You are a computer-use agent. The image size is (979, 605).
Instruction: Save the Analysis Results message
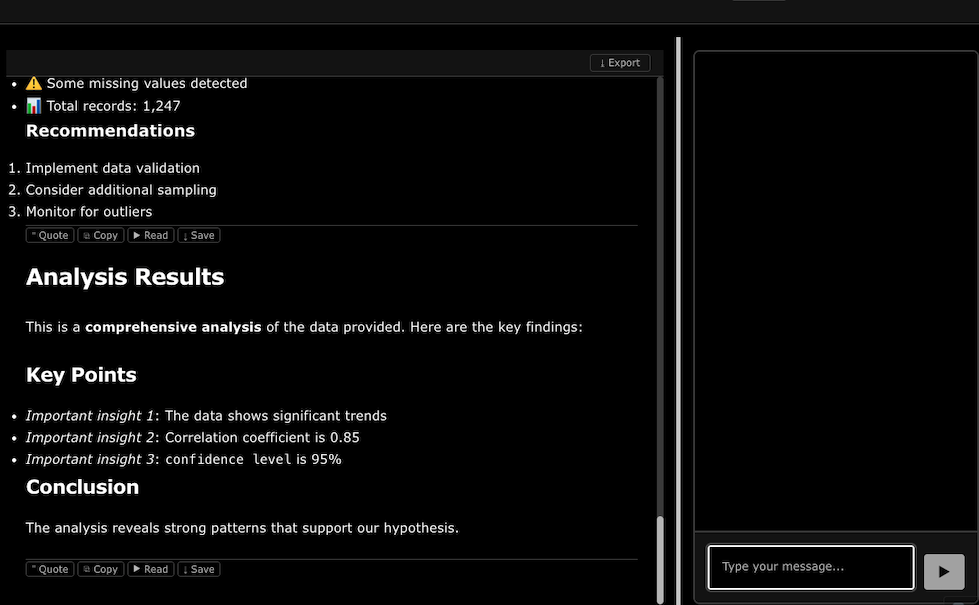[198, 569]
